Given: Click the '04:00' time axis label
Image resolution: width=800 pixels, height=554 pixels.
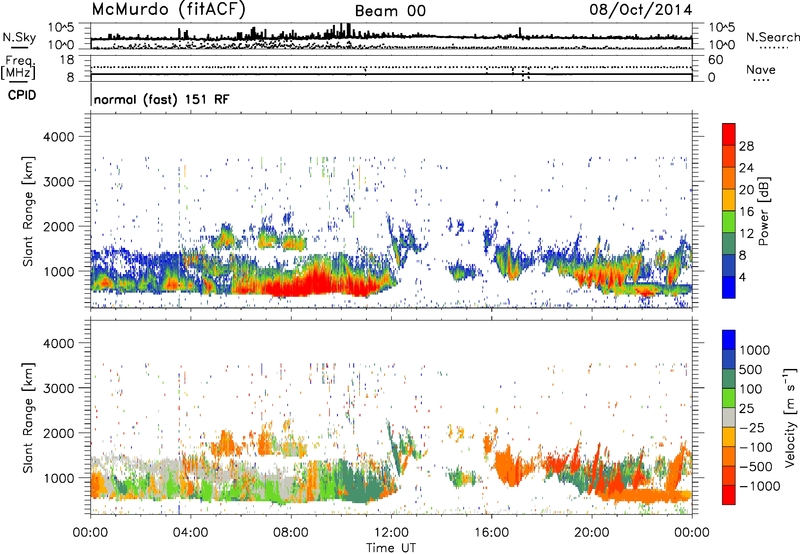Looking at the screenshot, I should pos(191,533).
